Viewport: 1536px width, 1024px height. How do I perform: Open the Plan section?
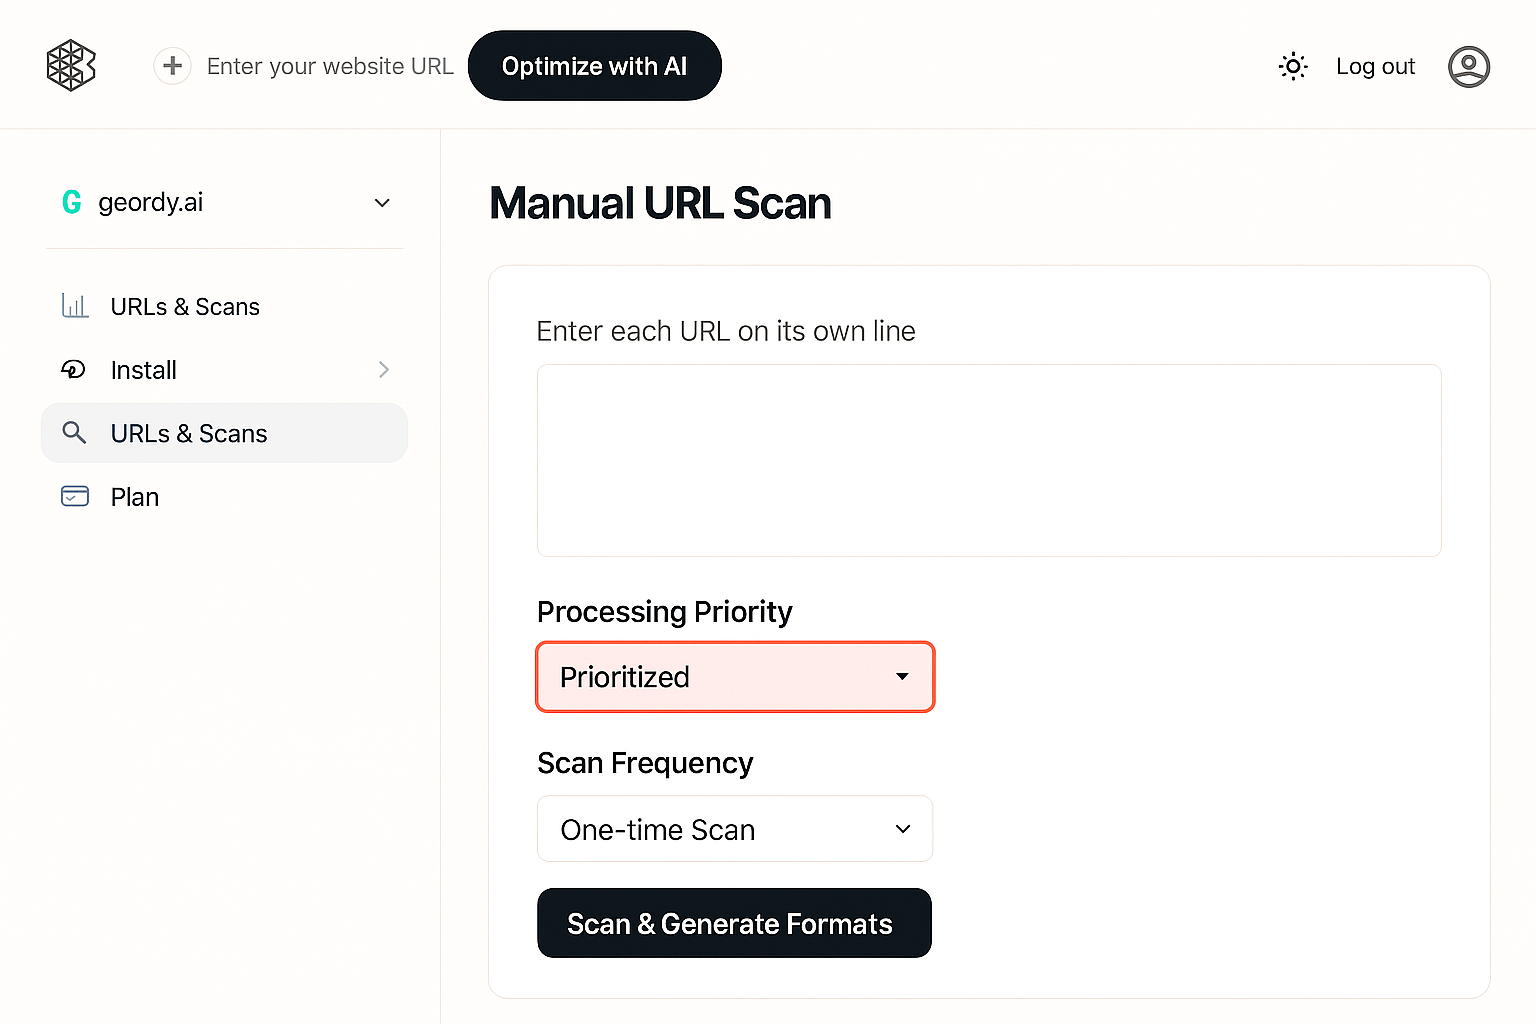pos(134,496)
